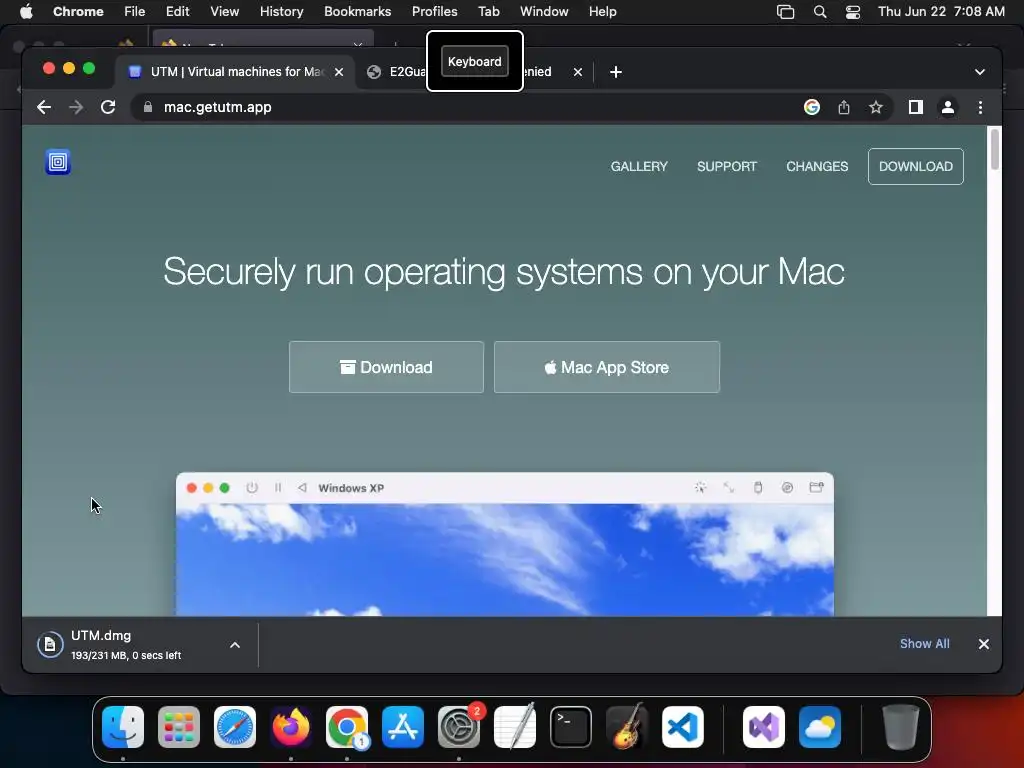
Task: Click the lock icon in the address bar
Action: [148, 107]
